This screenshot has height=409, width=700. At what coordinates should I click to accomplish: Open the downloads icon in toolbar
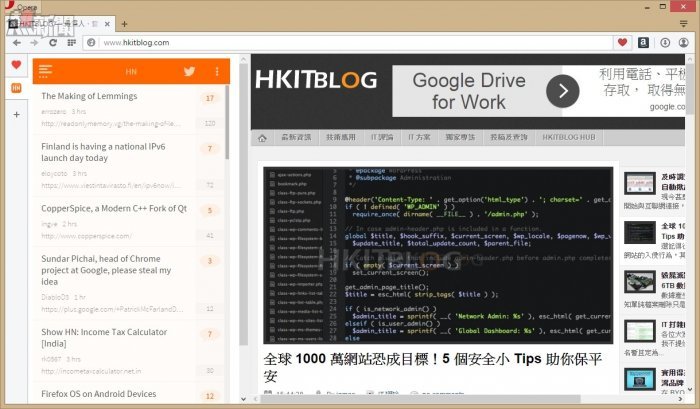point(665,42)
